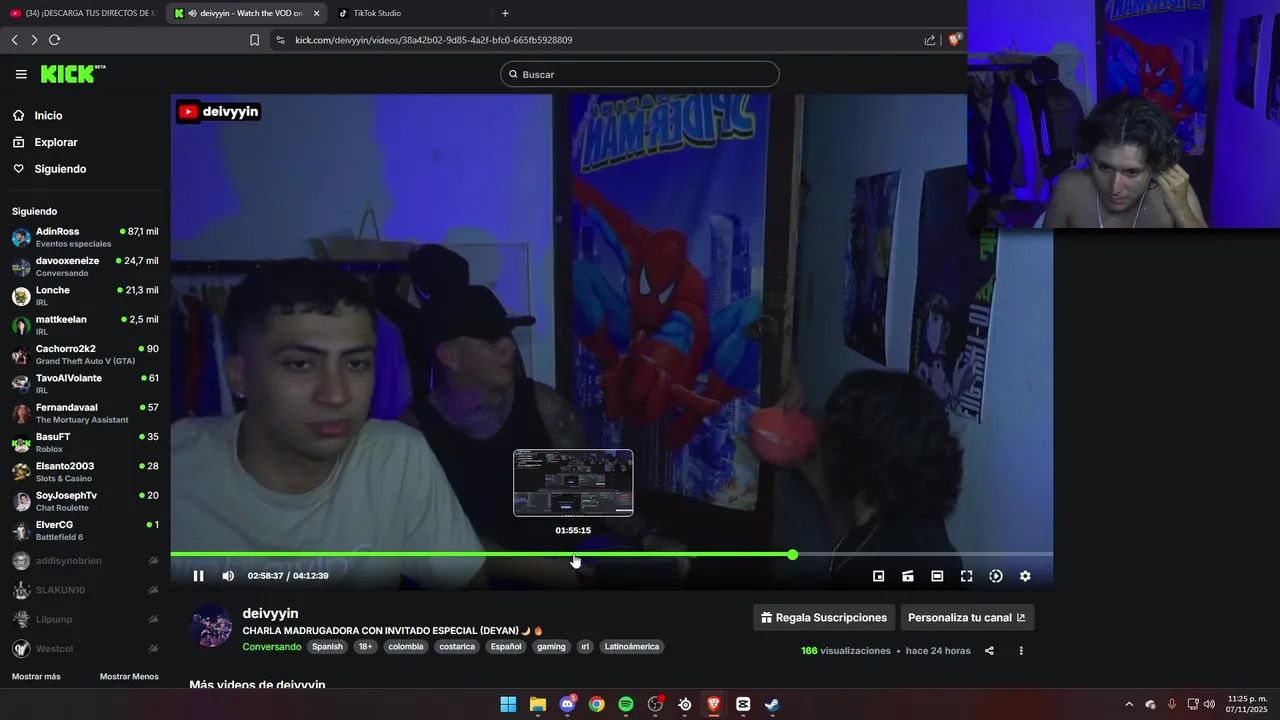Open offline addisynobrien channel
The height and width of the screenshot is (720, 1280).
pos(85,561)
